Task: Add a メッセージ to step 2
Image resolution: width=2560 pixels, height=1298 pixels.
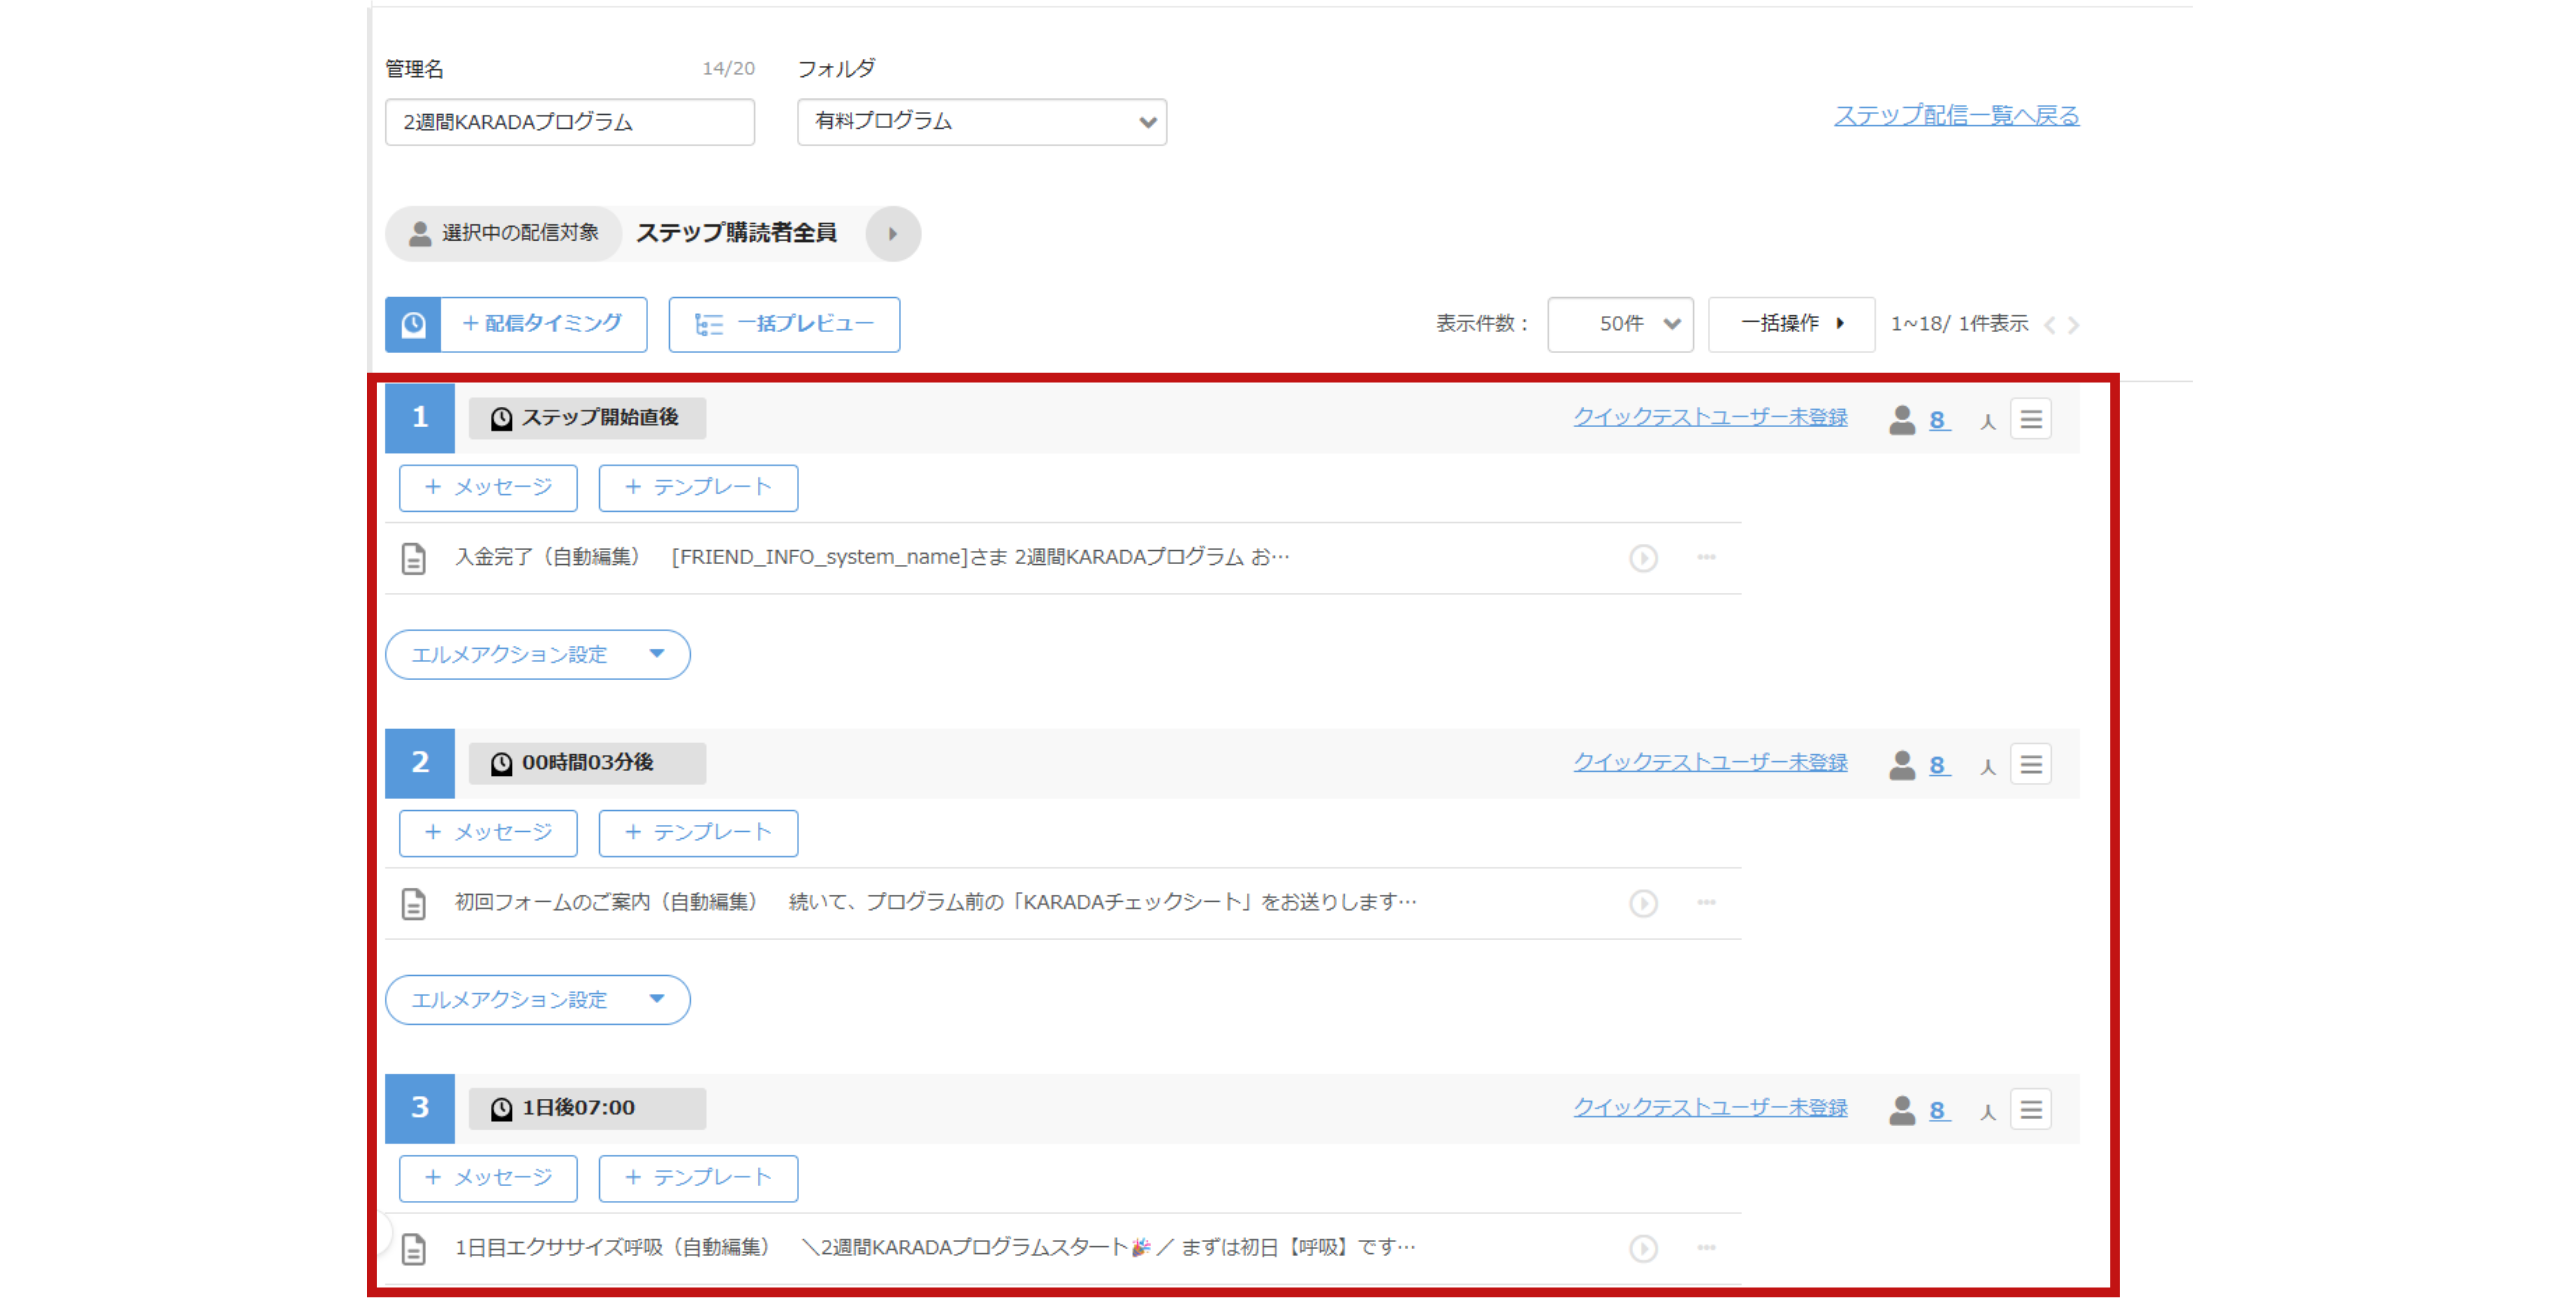Action: (x=488, y=833)
